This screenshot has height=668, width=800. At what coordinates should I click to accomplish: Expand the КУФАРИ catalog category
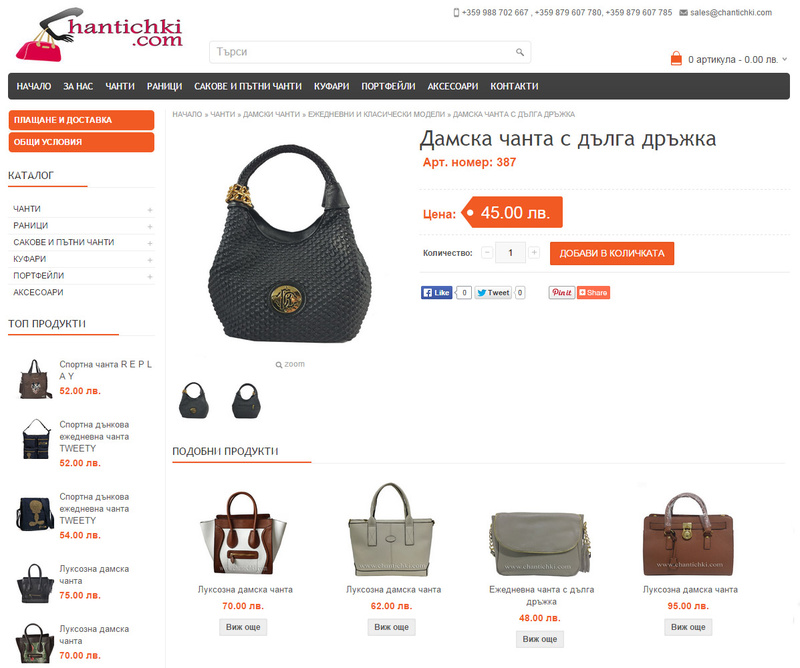pyautogui.click(x=150, y=260)
